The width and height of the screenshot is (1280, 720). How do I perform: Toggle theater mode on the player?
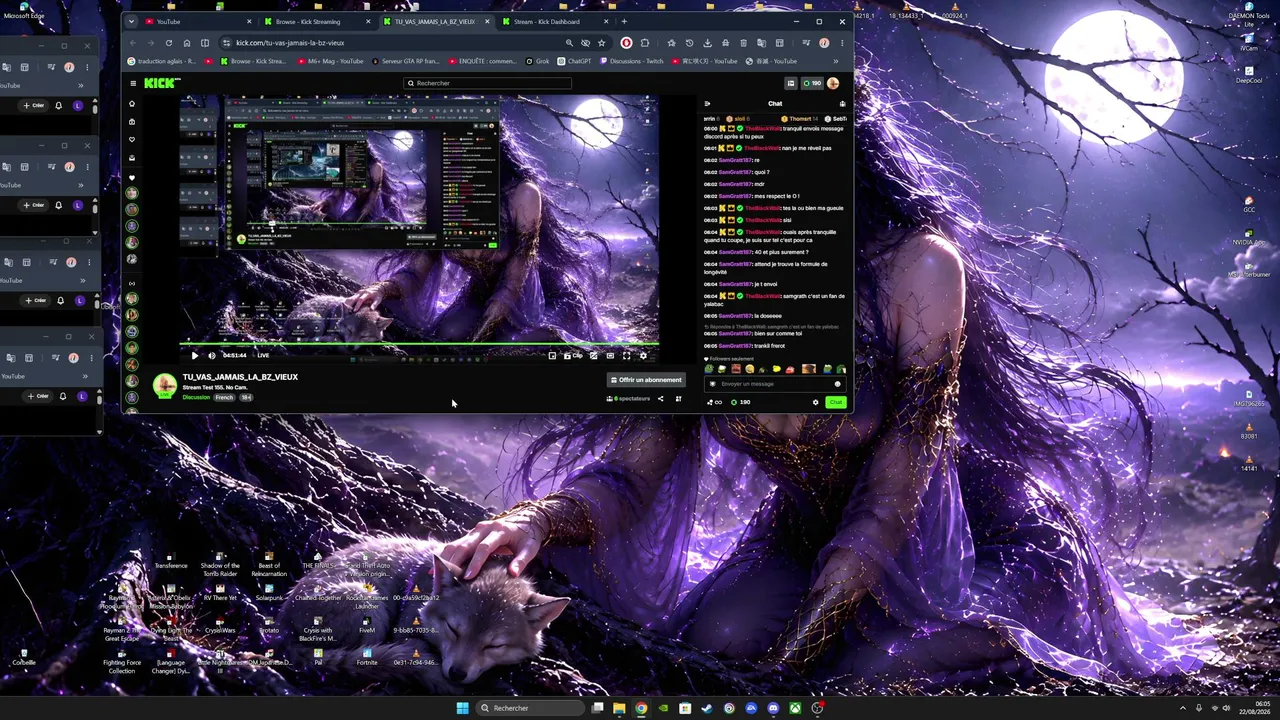point(610,355)
